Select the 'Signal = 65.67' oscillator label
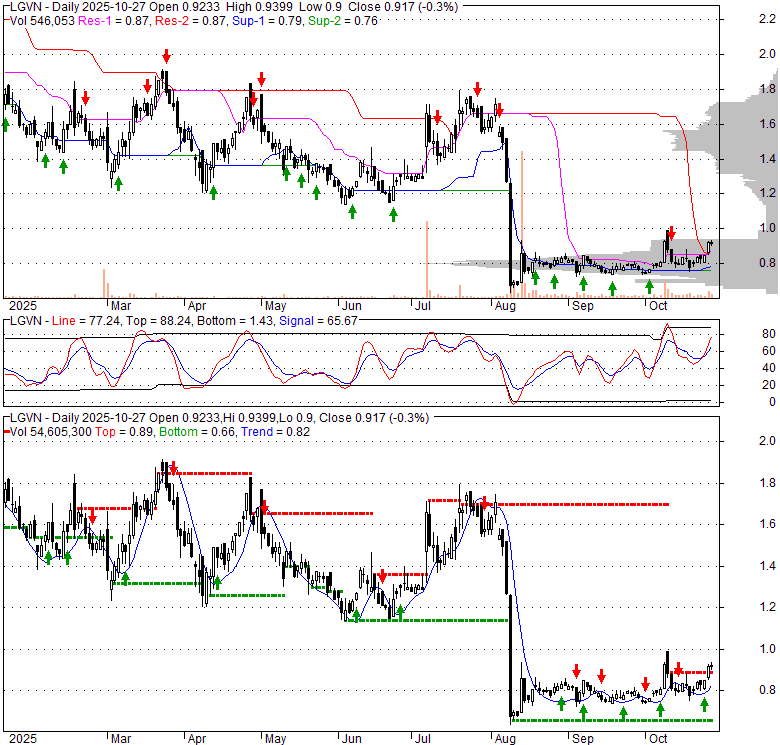Viewport: 780px width, 745px height. tap(318, 321)
